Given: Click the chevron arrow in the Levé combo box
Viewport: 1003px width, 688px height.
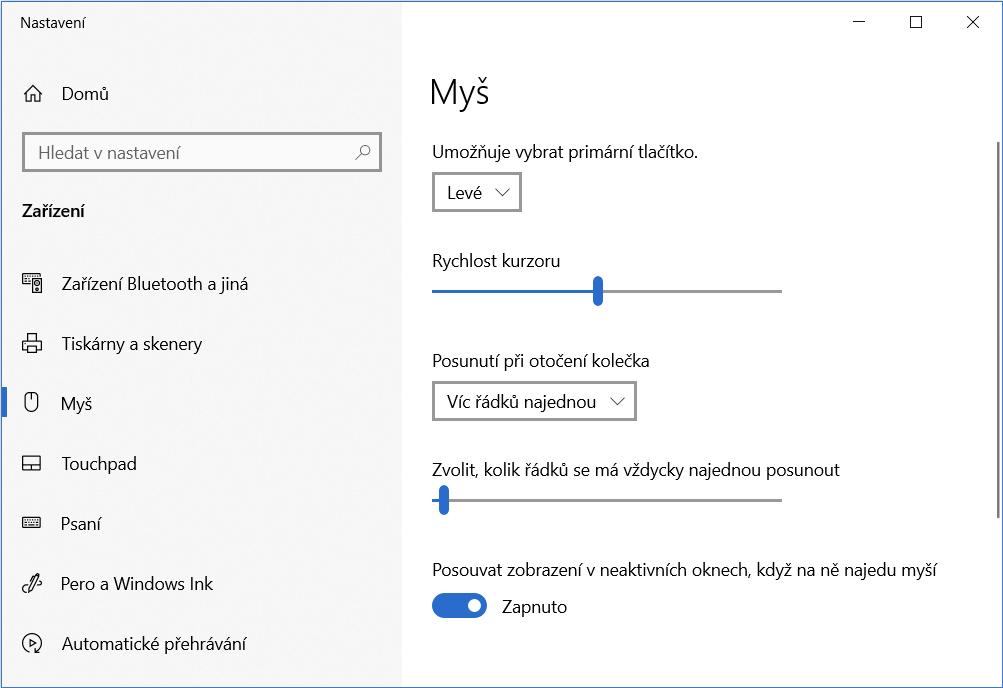Looking at the screenshot, I should tap(502, 192).
